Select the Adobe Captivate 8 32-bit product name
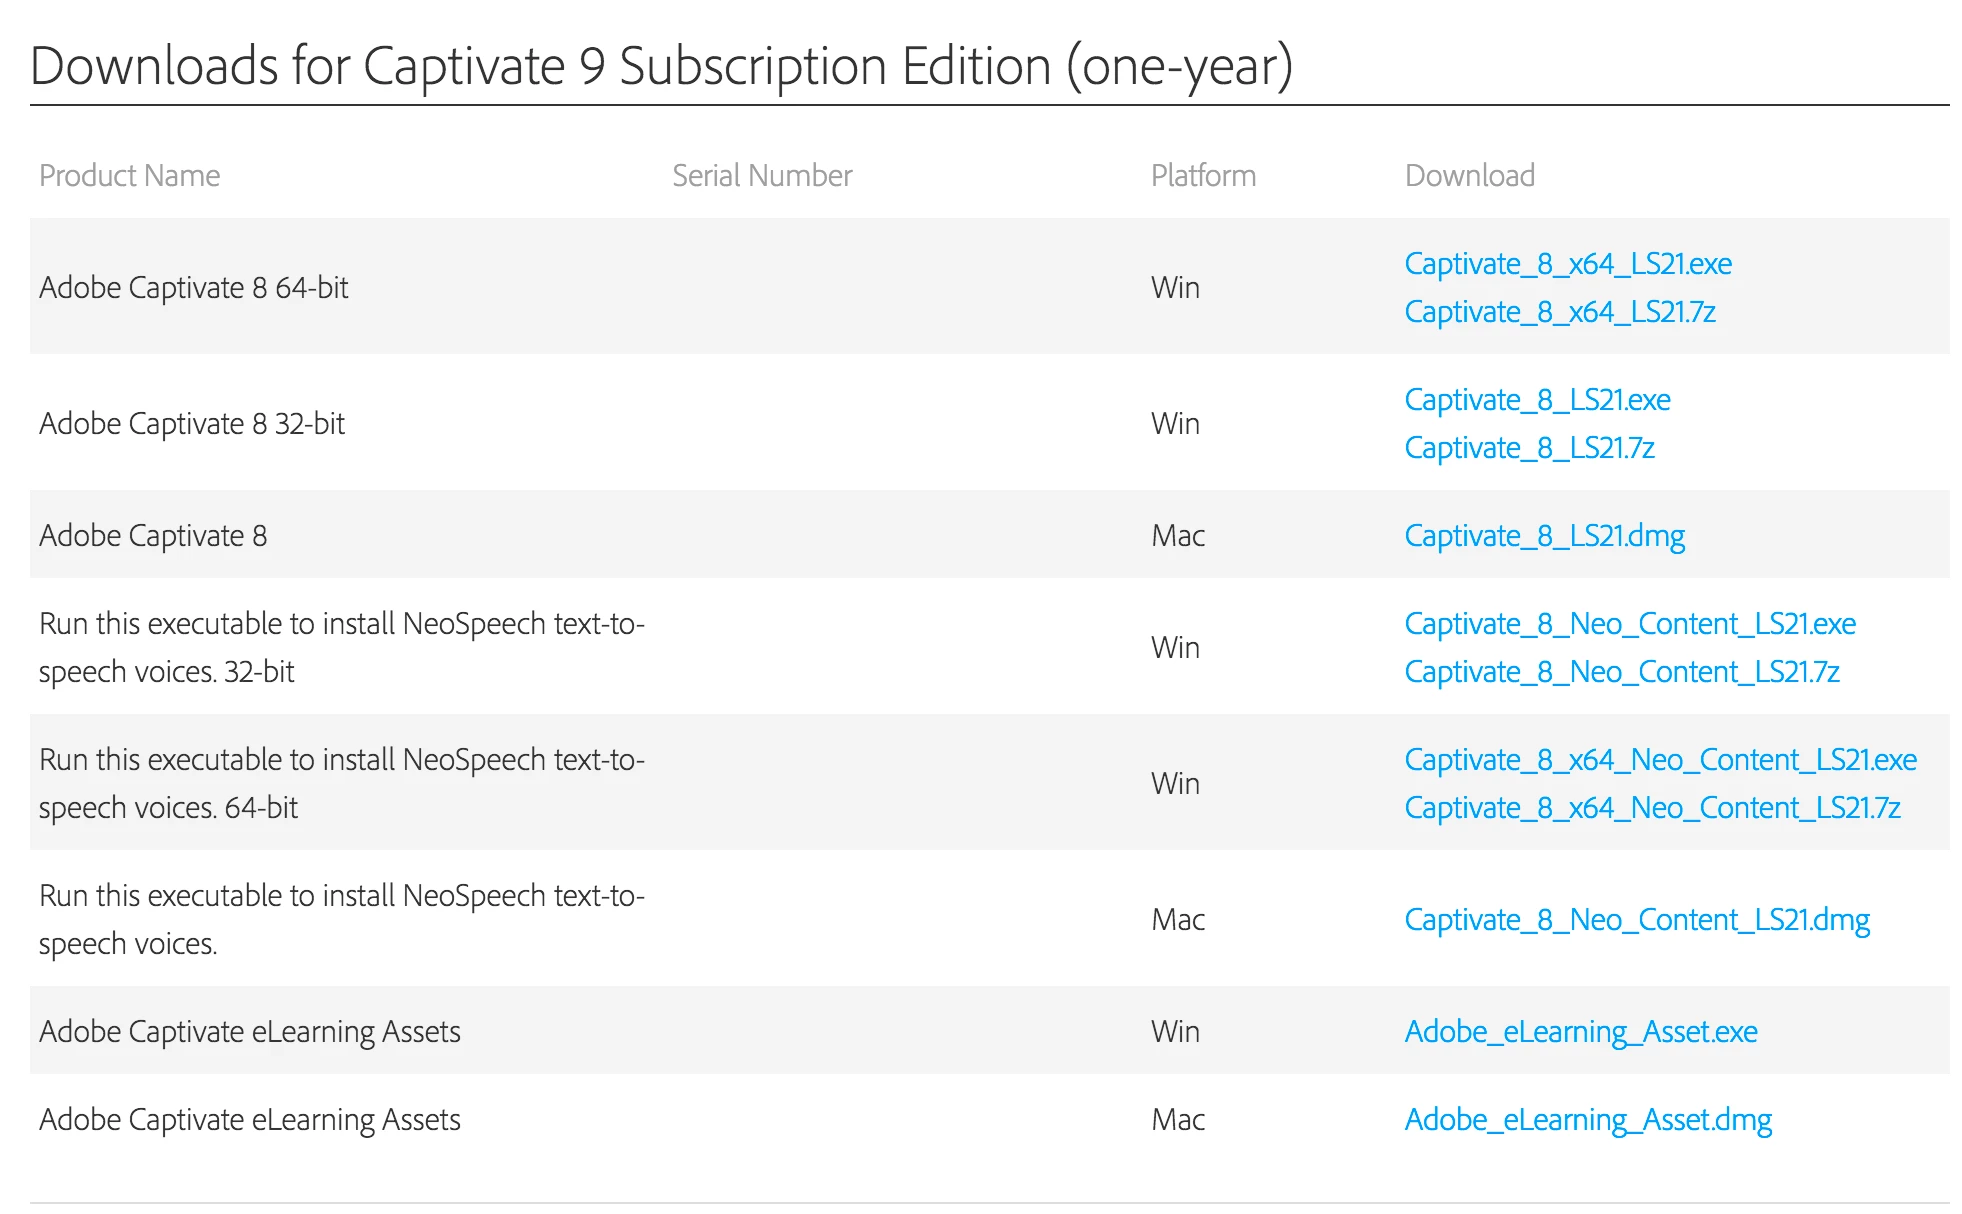The height and width of the screenshot is (1214, 1962). coord(192,424)
